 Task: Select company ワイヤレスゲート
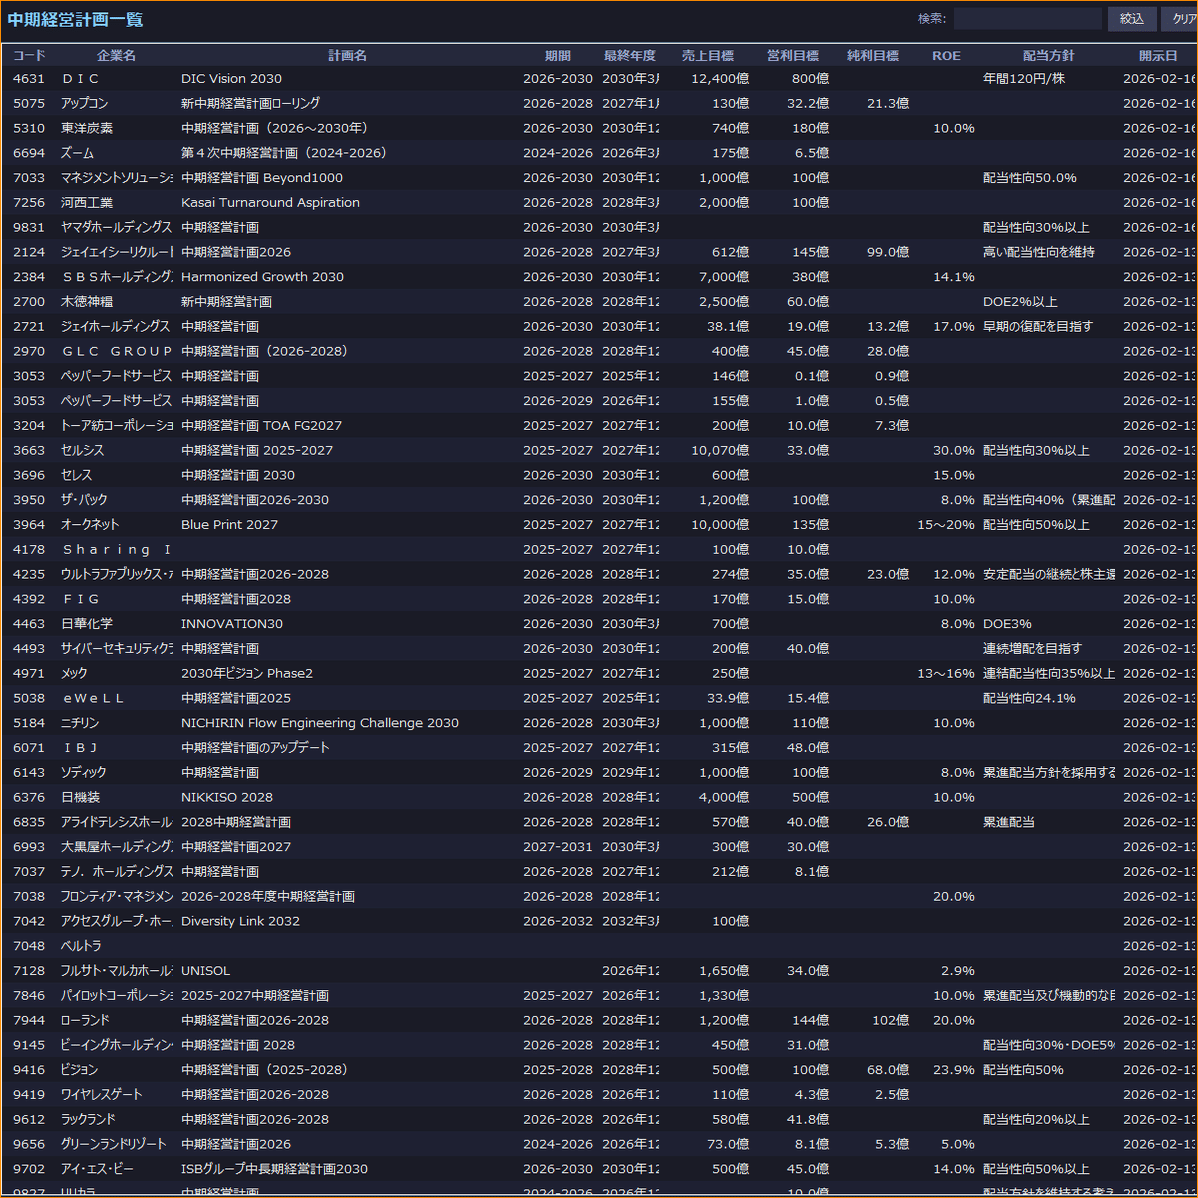(x=101, y=1094)
